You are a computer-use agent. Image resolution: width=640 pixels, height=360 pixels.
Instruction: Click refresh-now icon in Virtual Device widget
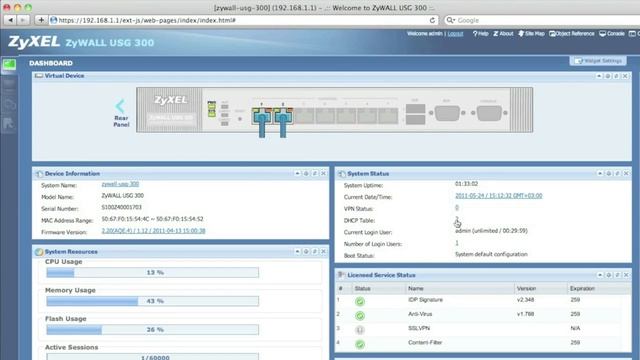point(616,76)
